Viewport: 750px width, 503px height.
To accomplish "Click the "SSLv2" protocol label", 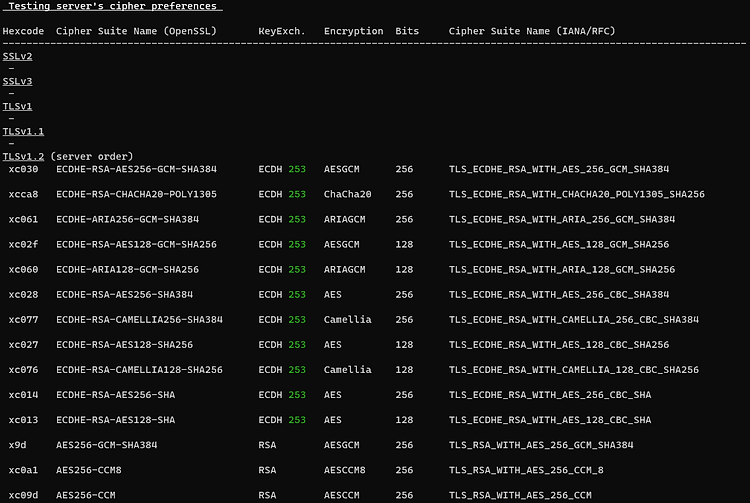I will tap(18, 56).
